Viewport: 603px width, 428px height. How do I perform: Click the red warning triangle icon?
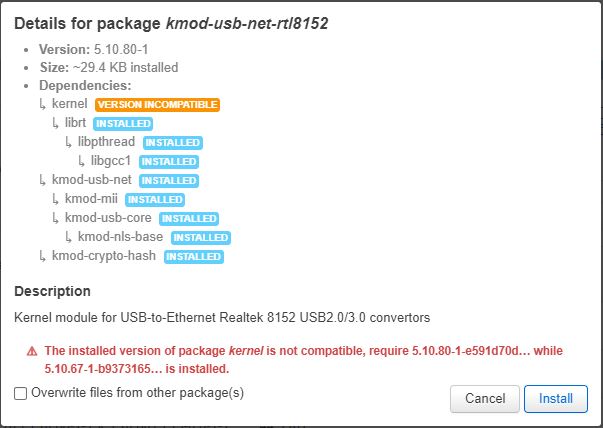(x=31, y=351)
